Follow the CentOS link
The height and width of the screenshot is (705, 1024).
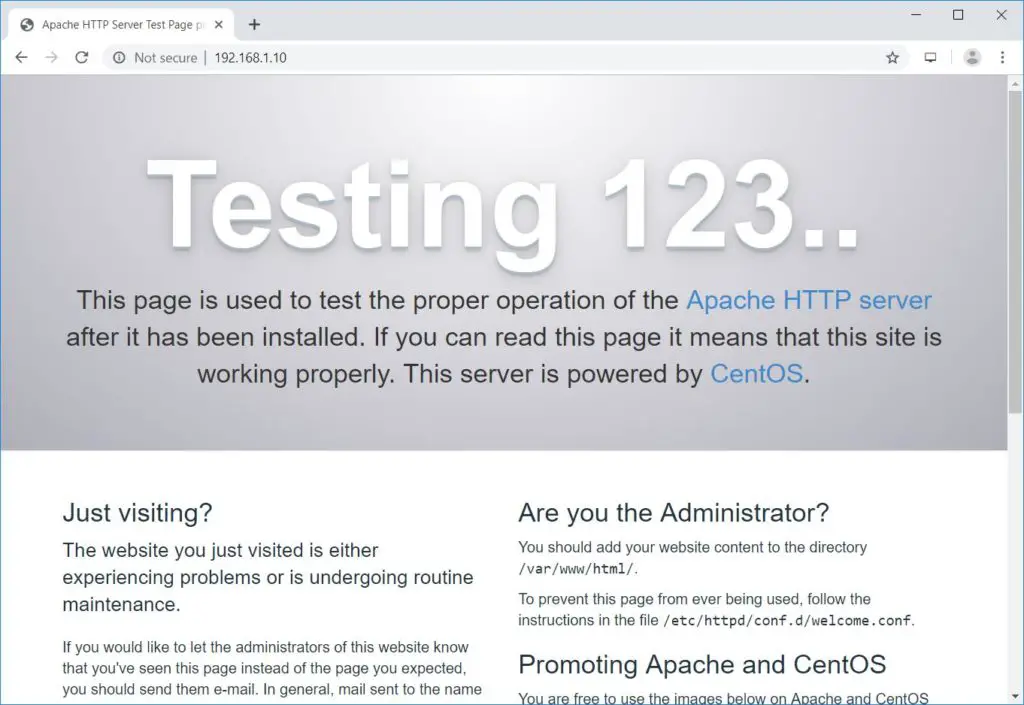point(756,374)
